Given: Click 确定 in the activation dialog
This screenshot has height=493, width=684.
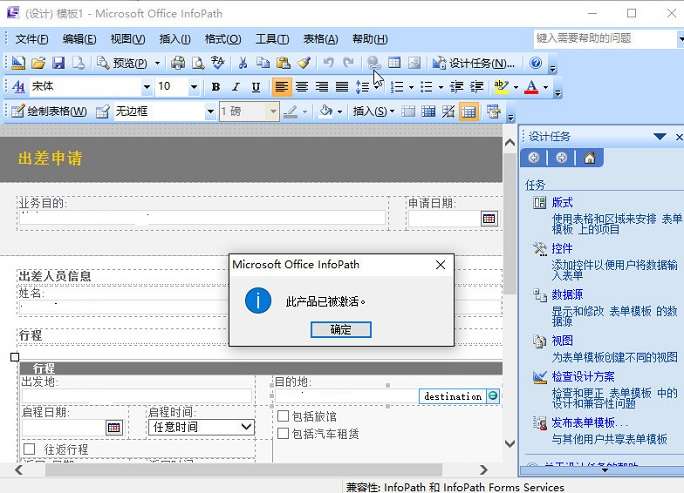Looking at the screenshot, I should (341, 330).
